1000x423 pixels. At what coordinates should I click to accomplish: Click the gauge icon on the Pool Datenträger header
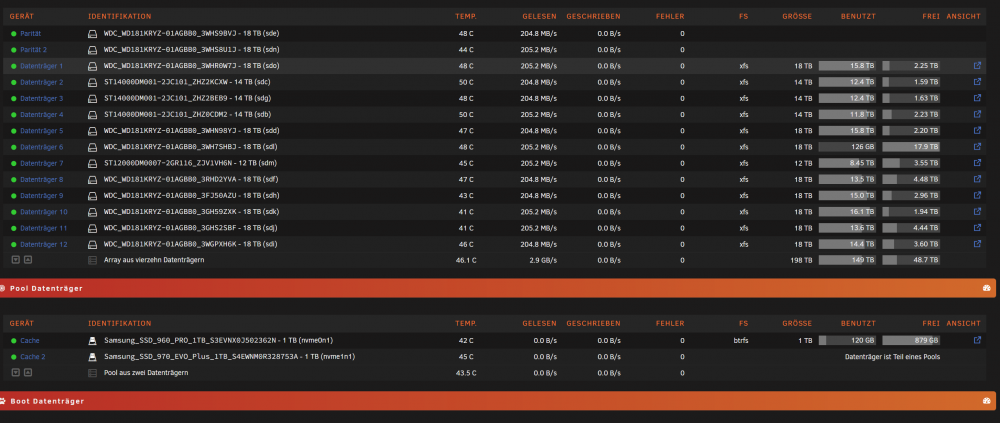(987, 288)
